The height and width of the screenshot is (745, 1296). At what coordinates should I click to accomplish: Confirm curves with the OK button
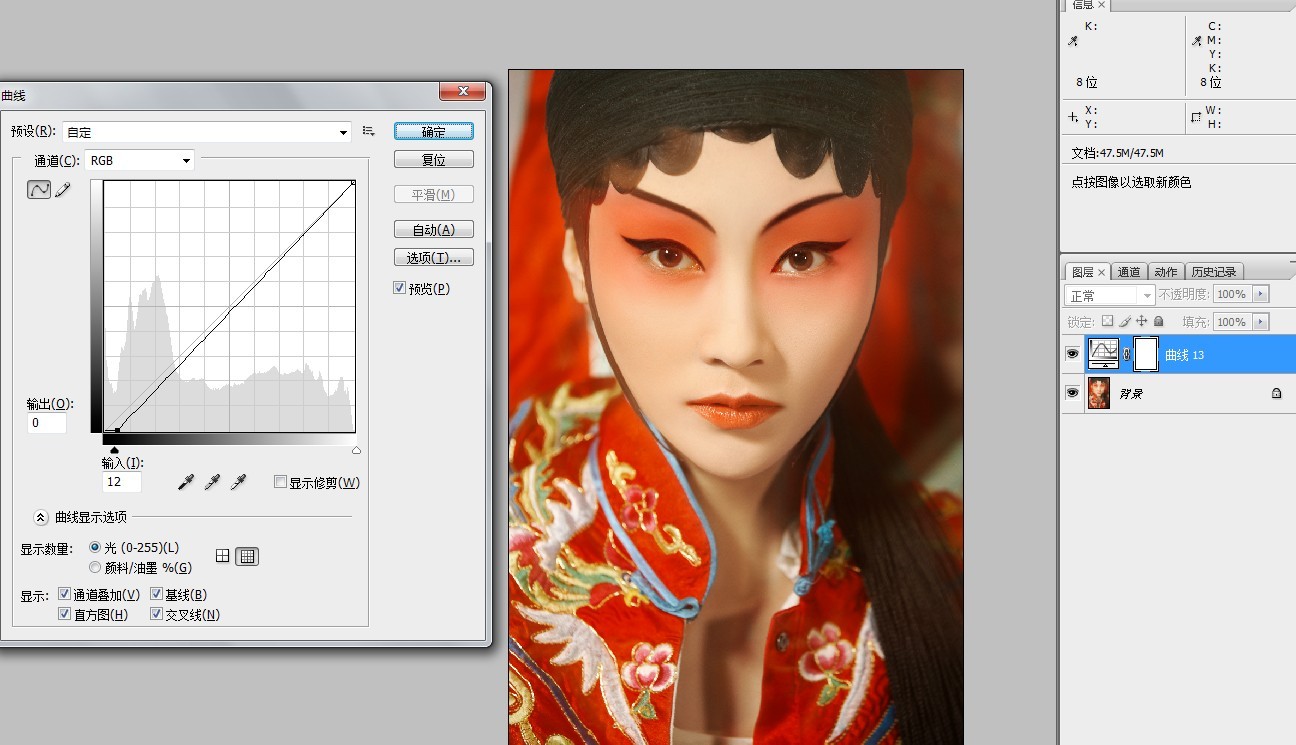click(434, 131)
